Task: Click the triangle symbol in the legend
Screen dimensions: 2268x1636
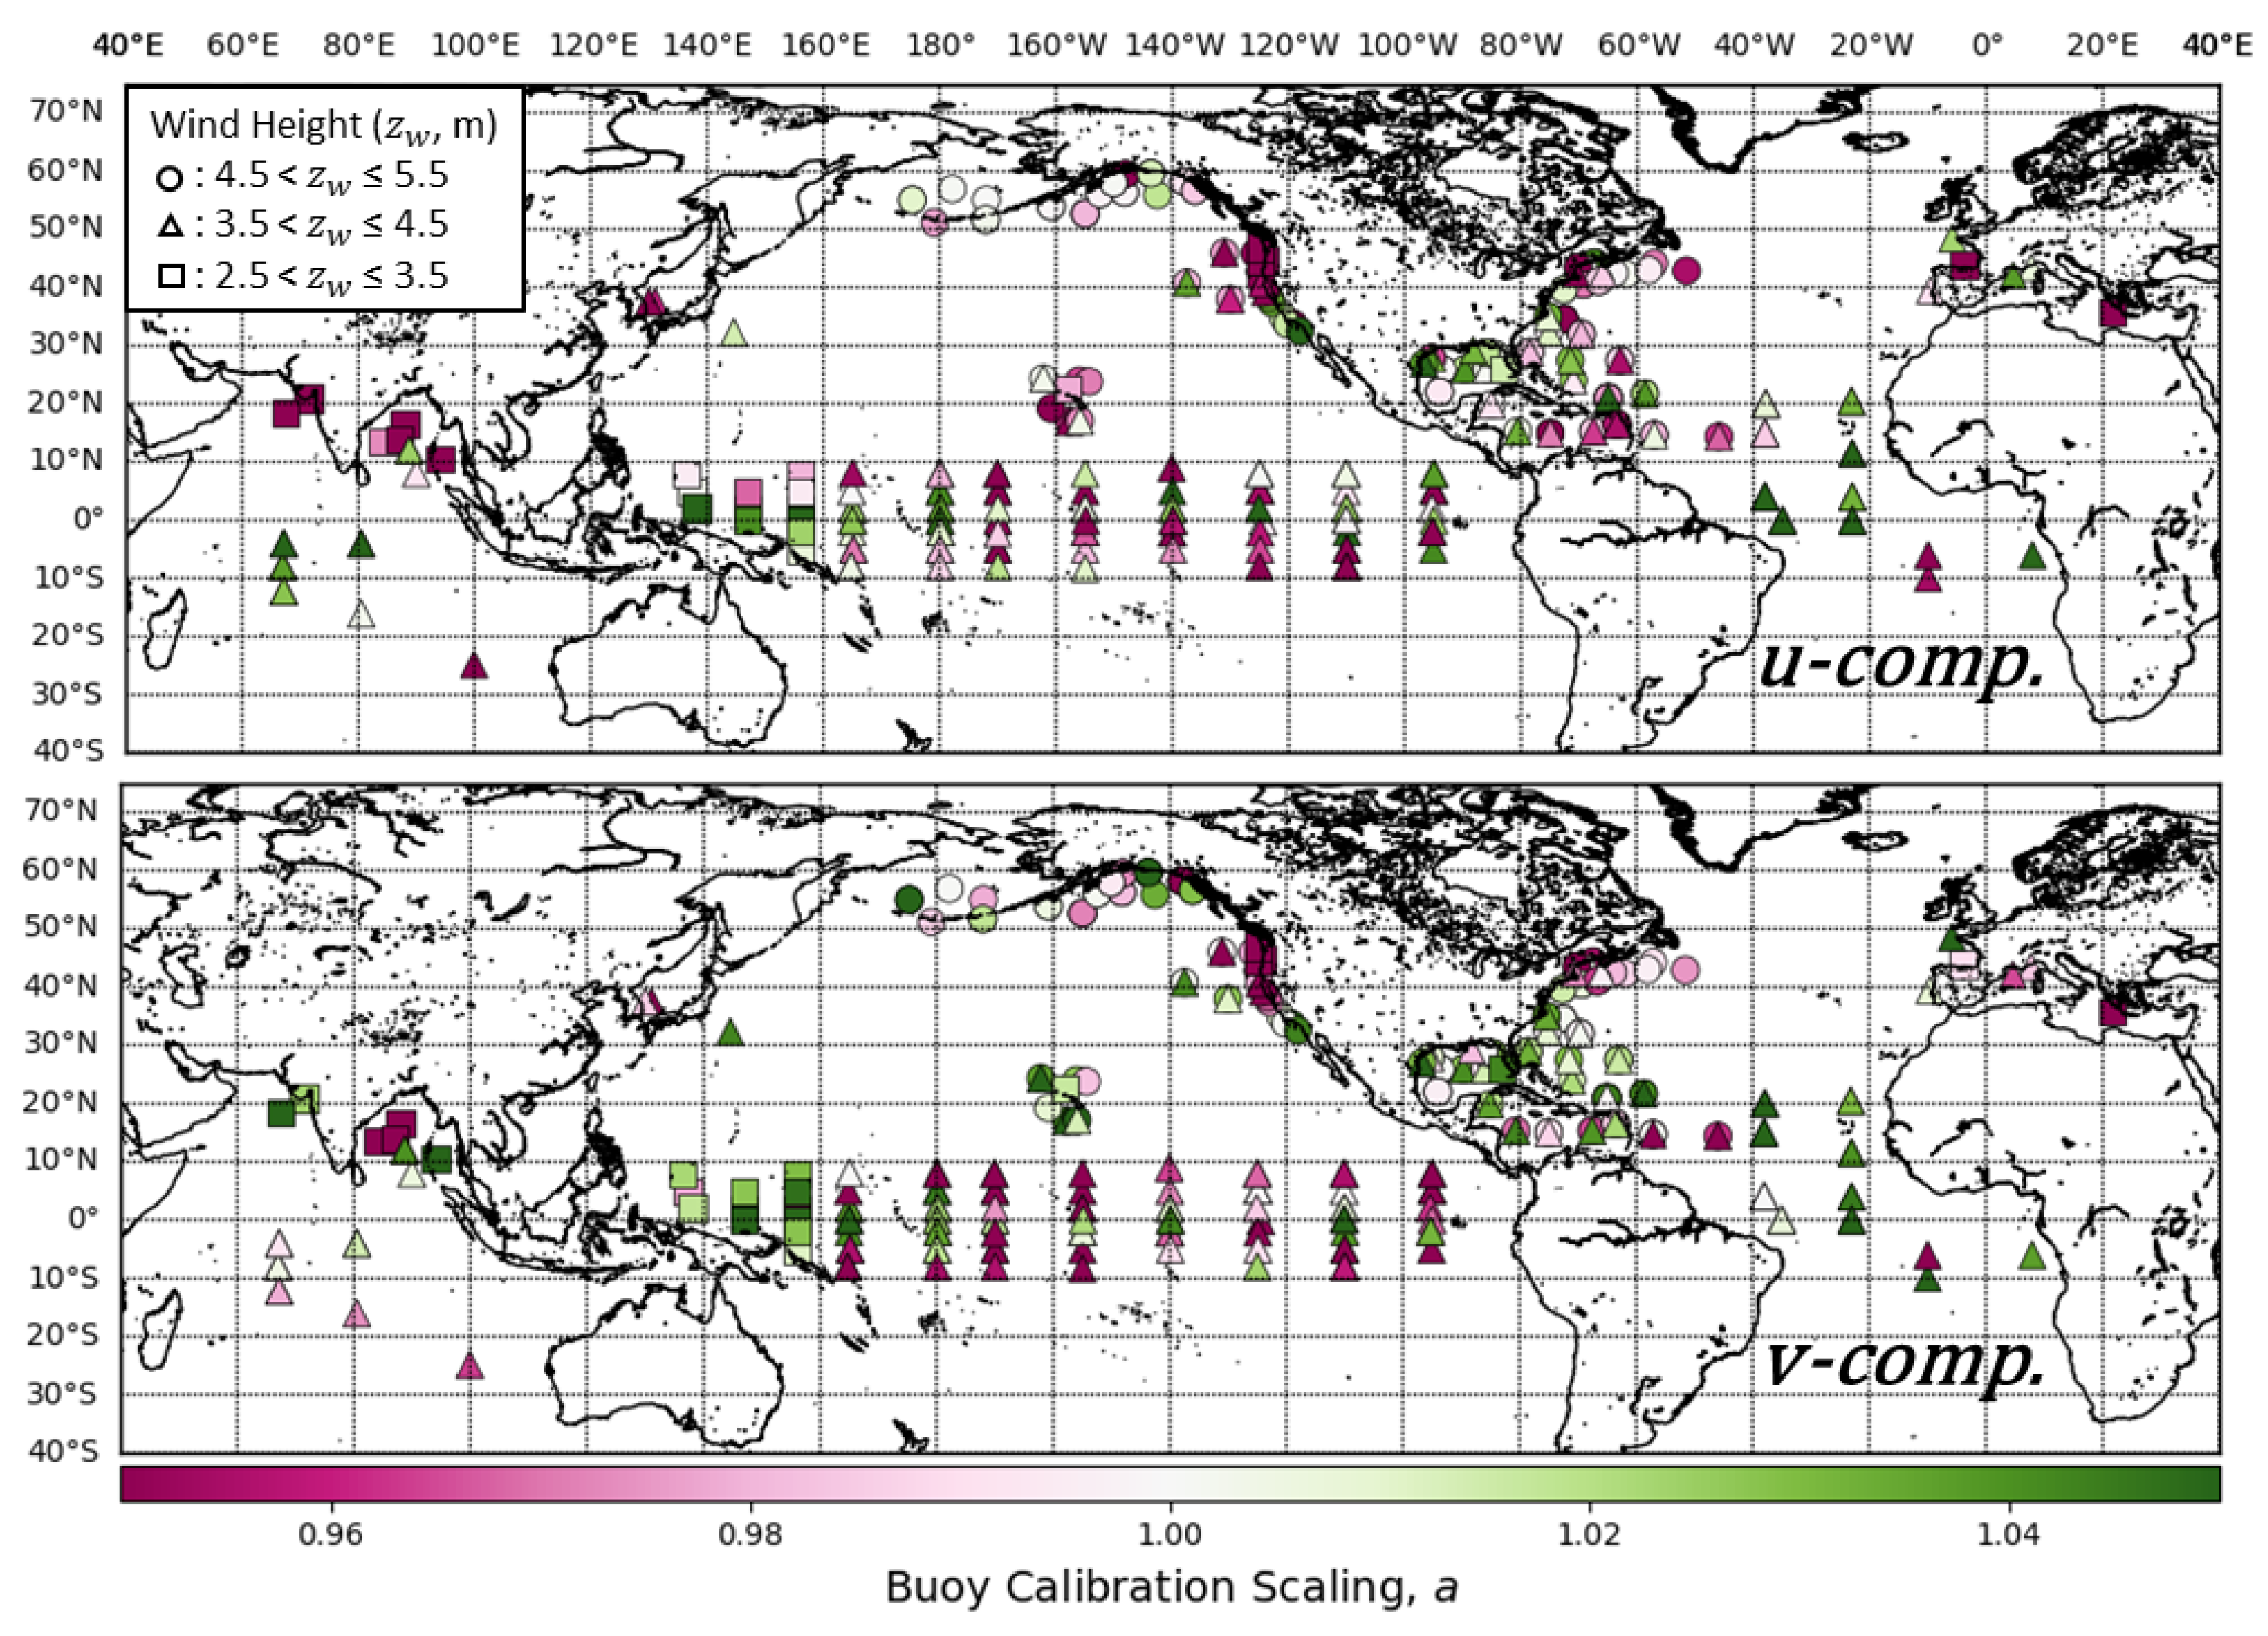Action: click(x=170, y=227)
